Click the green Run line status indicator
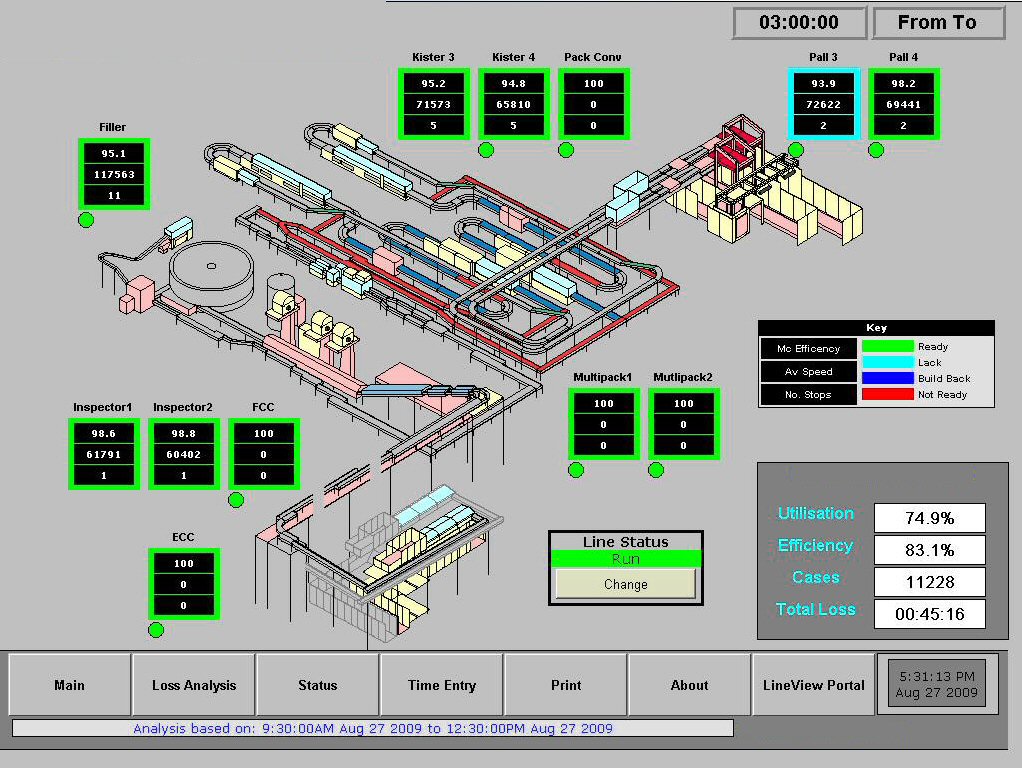 [x=626, y=559]
